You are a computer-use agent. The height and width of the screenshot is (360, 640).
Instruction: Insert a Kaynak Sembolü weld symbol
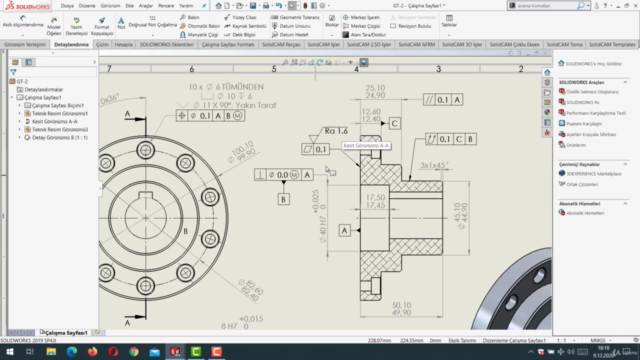point(245,26)
